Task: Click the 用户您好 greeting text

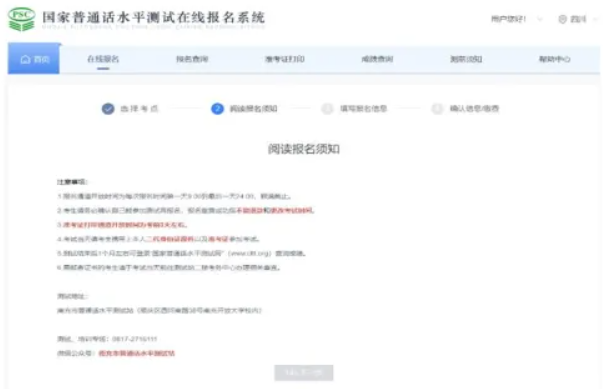Action: [508, 19]
